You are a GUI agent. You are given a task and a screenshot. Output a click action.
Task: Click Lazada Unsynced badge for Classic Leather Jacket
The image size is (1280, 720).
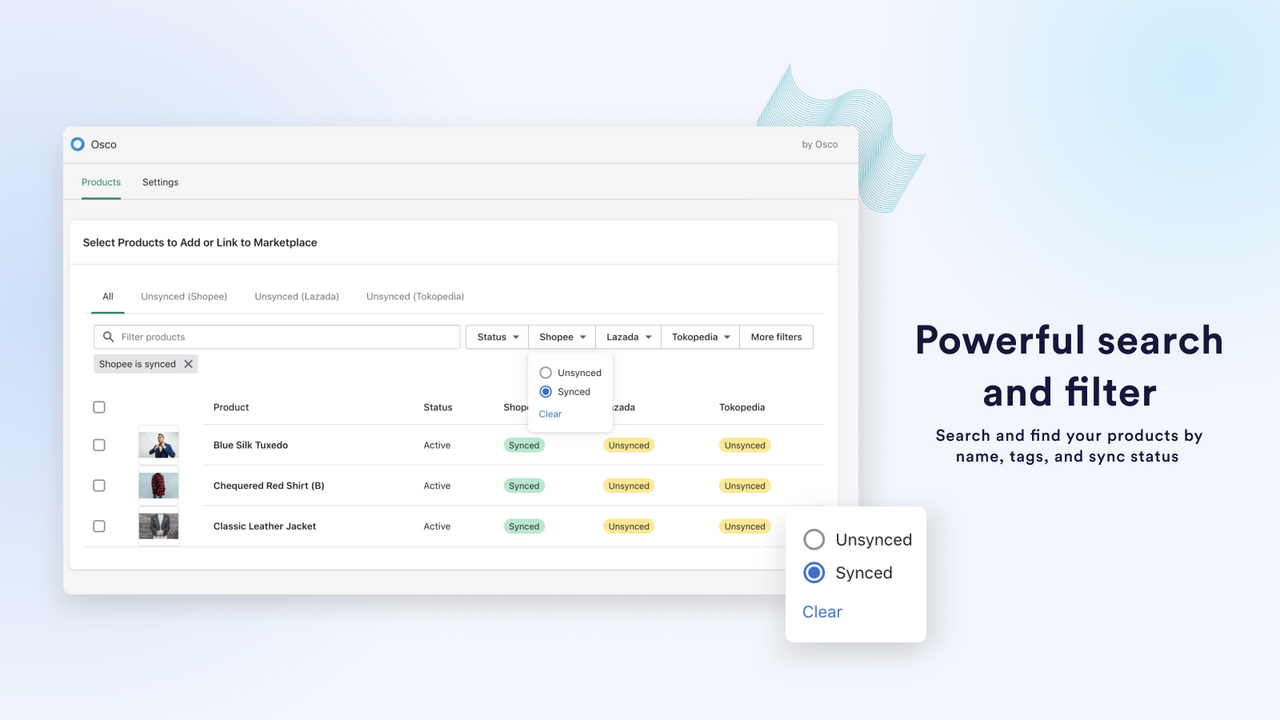pyautogui.click(x=629, y=526)
